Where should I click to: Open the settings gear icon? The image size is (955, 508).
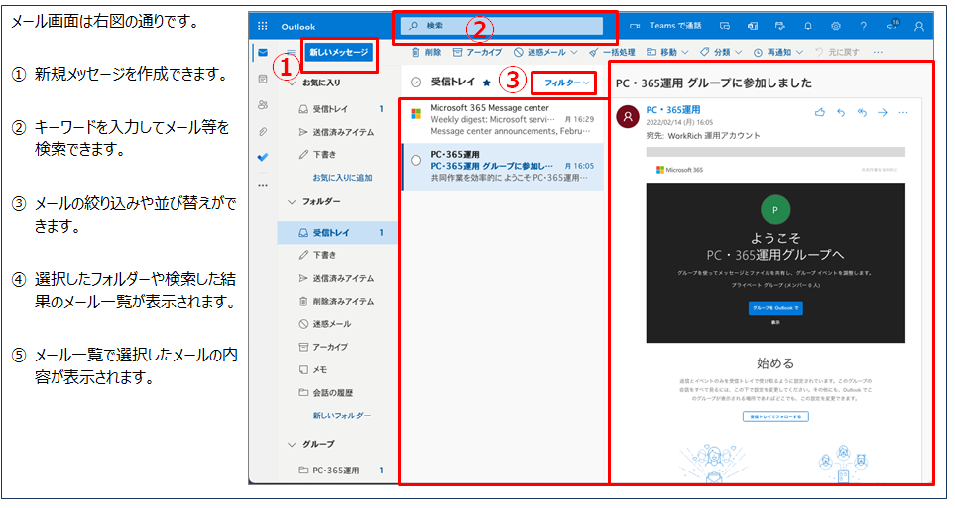tap(836, 26)
